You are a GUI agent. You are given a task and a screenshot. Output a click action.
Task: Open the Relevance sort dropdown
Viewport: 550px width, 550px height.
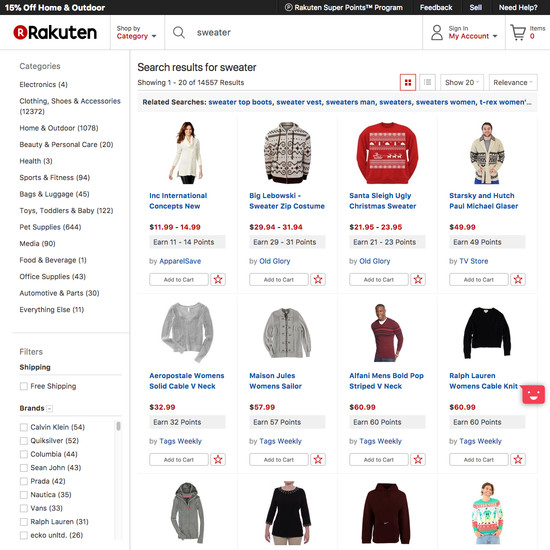(513, 82)
